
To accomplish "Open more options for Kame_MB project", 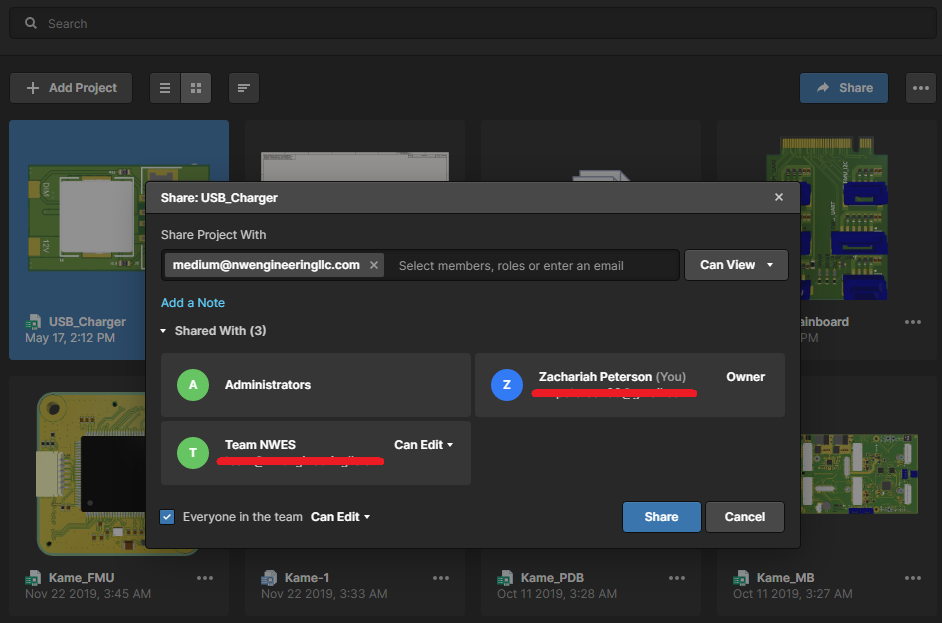I will pos(913,578).
